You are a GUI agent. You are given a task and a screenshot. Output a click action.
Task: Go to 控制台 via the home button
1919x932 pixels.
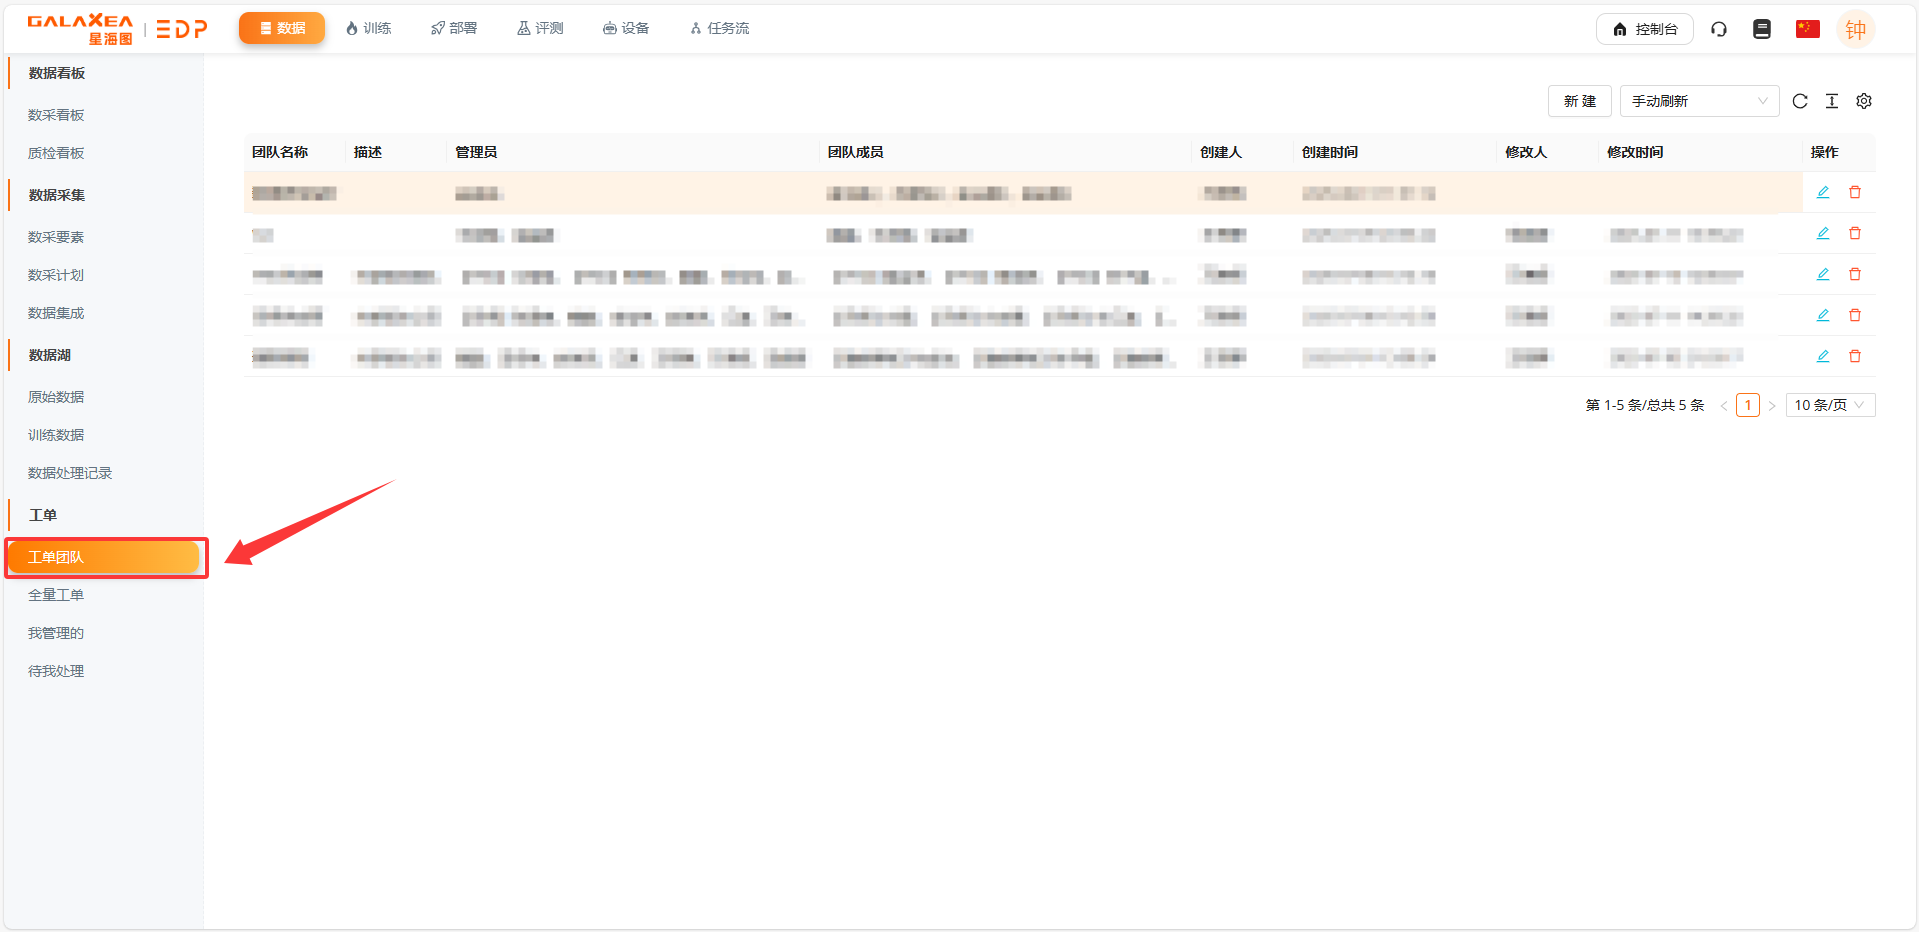(x=1644, y=29)
